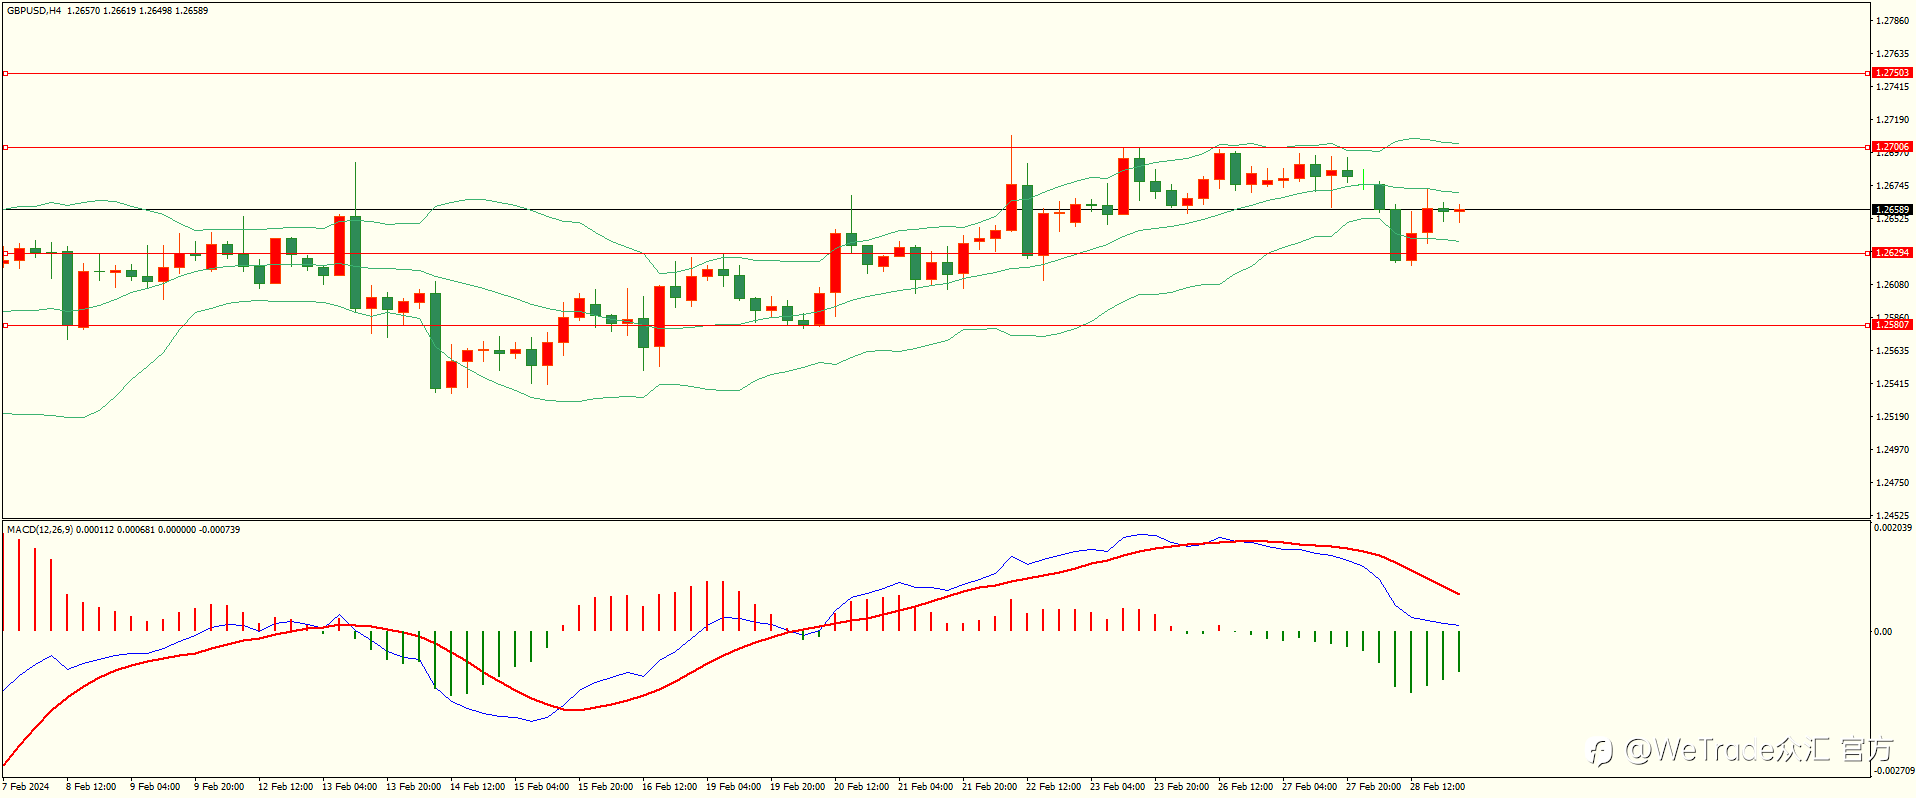Image resolution: width=1916 pixels, height=798 pixels.
Task: Click the 16 Feb 12:00 time label
Action: [669, 787]
